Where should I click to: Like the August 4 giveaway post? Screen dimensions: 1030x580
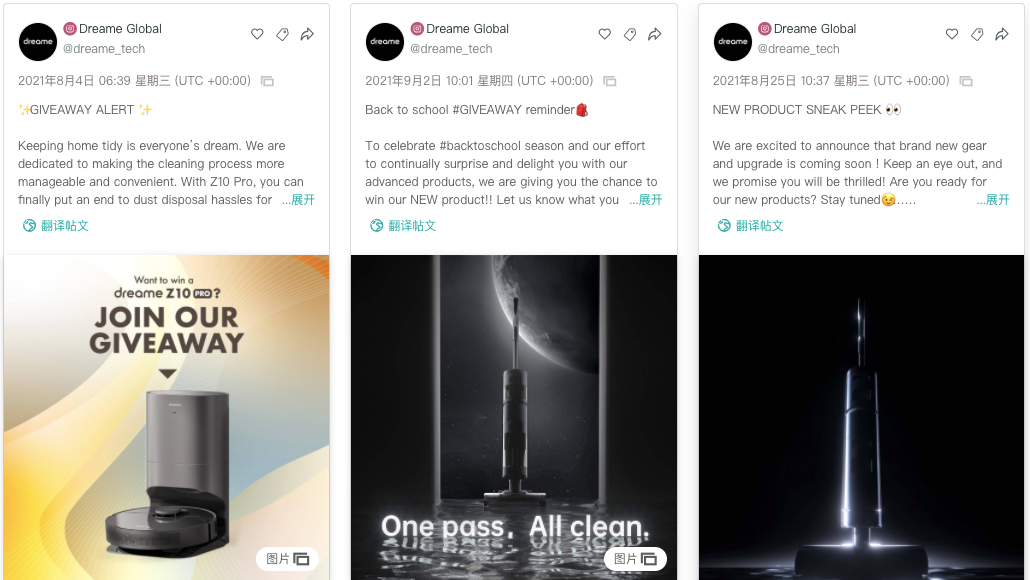[257, 34]
